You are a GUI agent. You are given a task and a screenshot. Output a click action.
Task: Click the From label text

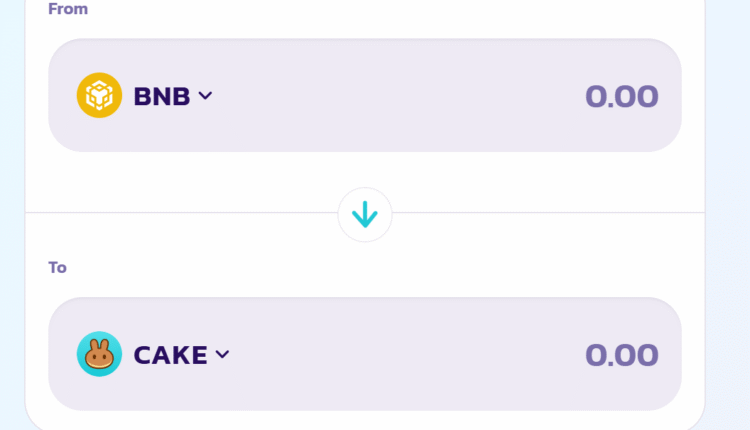(x=68, y=9)
